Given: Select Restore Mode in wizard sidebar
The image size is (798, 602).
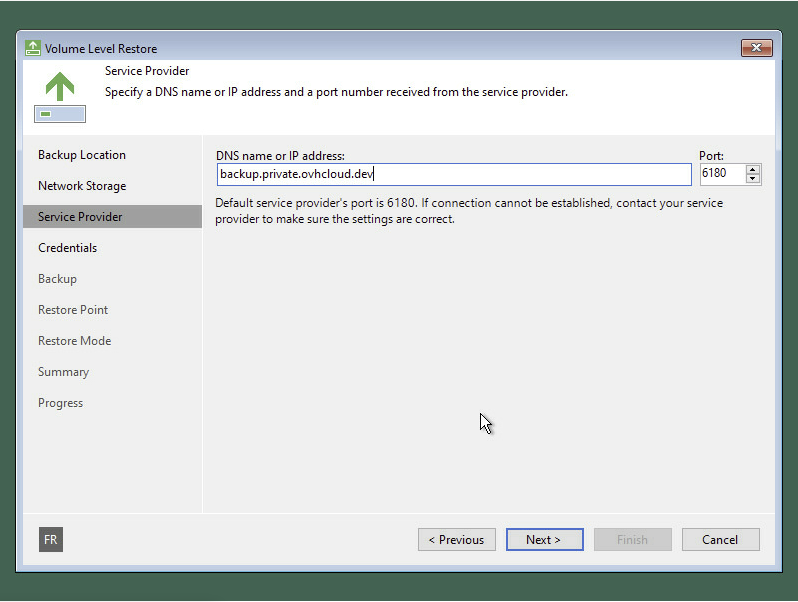Looking at the screenshot, I should click(x=74, y=341).
